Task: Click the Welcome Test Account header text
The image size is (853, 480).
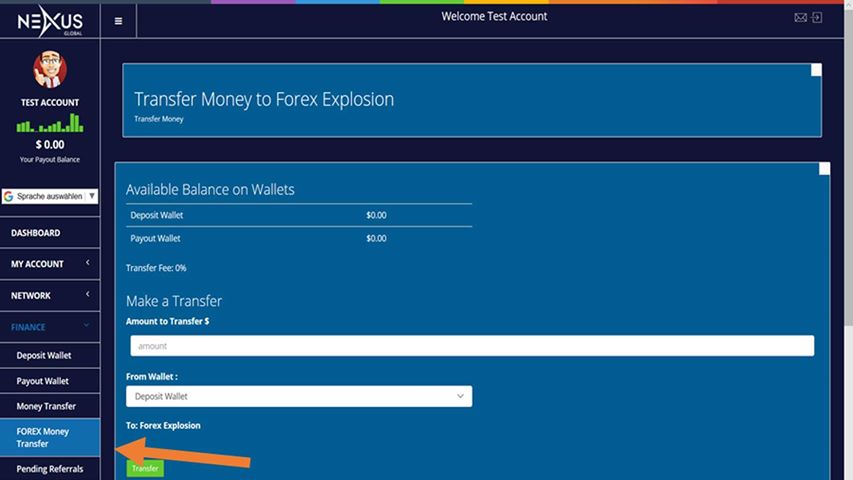Action: [494, 16]
